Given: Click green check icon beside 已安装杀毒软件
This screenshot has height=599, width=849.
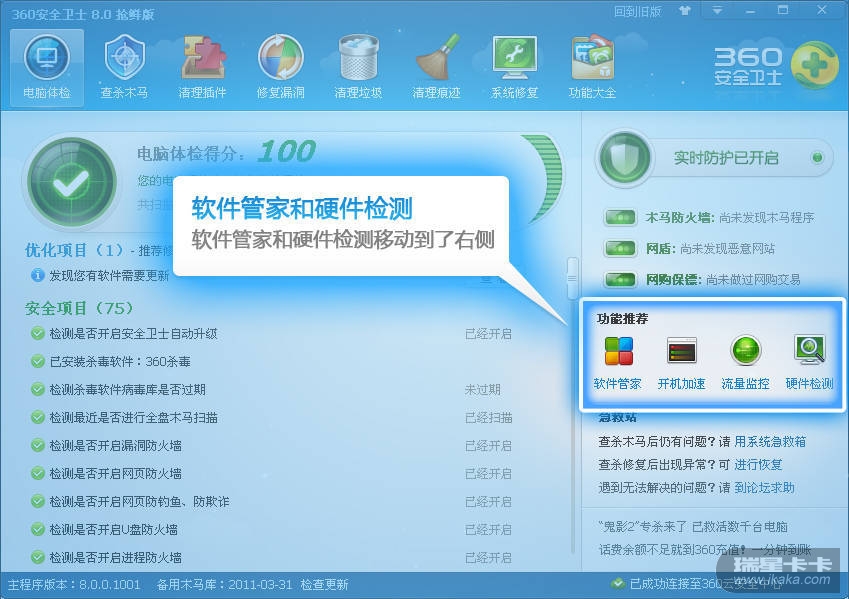Looking at the screenshot, I should click(x=37, y=361).
